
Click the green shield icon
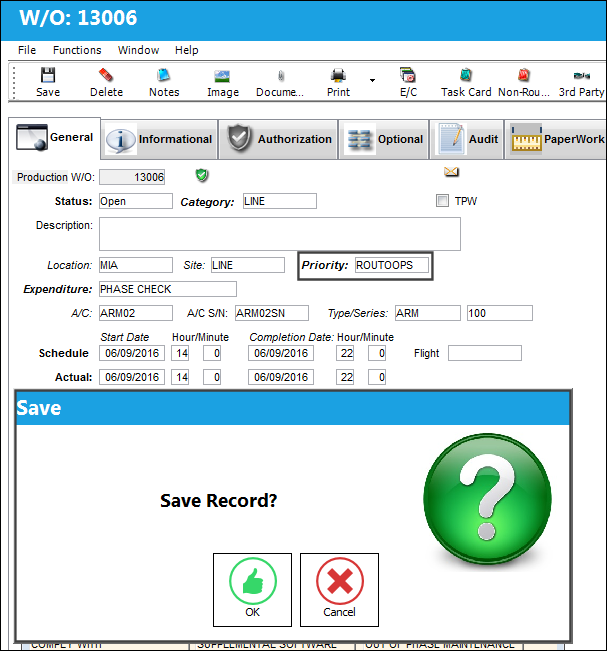click(202, 176)
